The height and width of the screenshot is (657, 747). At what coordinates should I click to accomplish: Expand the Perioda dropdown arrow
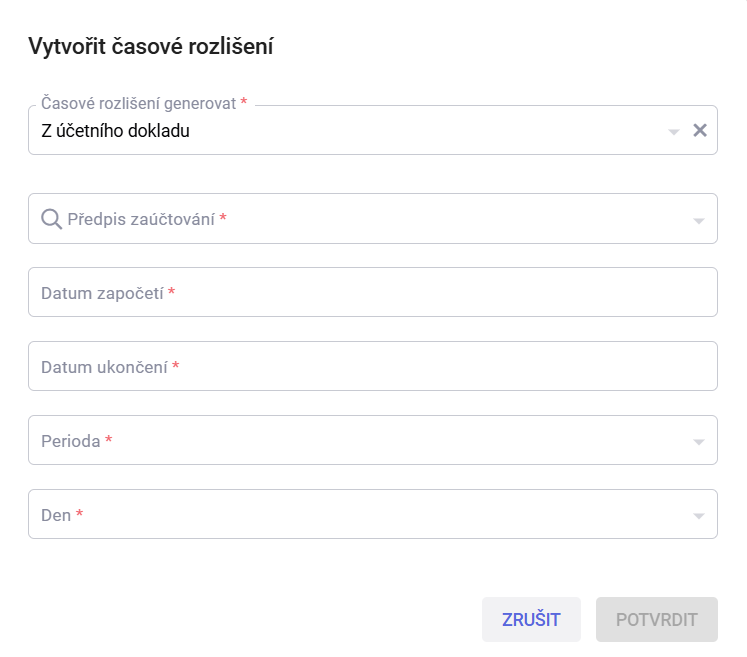tap(698, 442)
